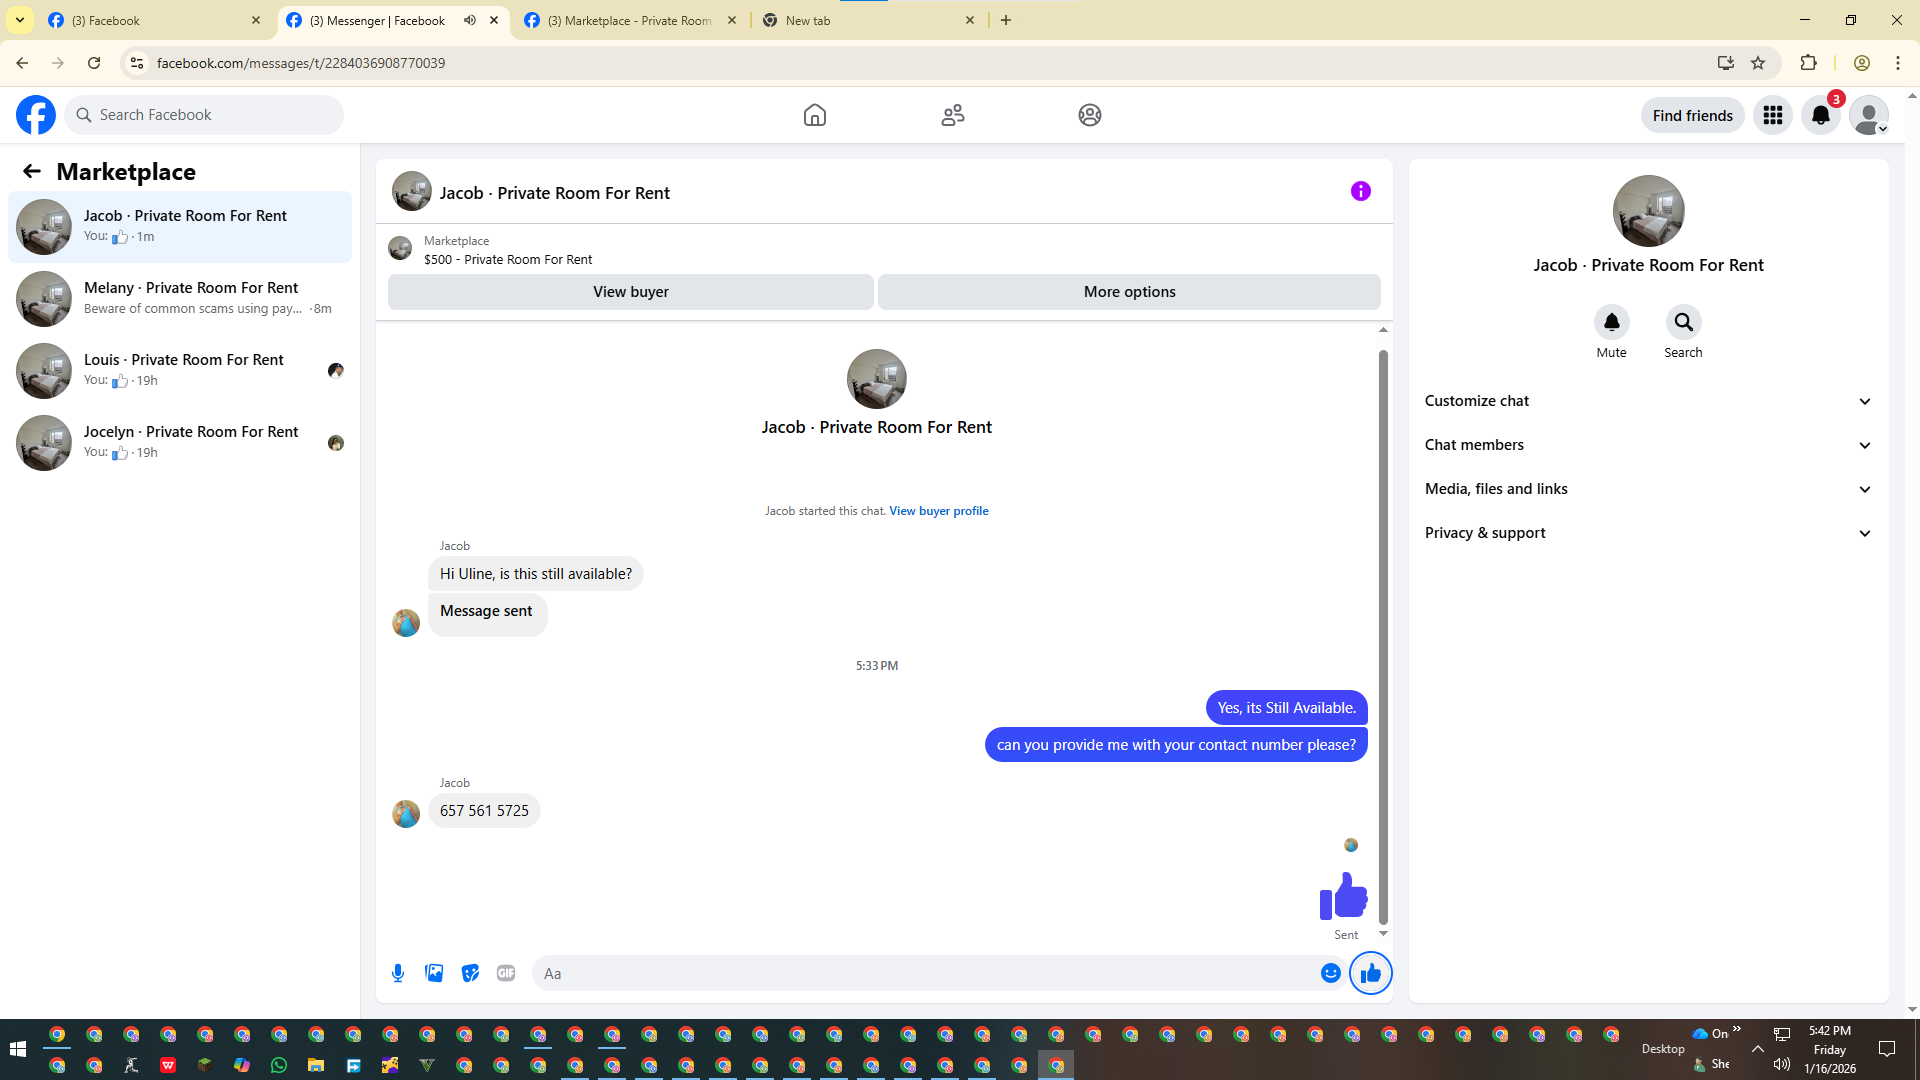Image resolution: width=1920 pixels, height=1080 pixels.
Task: Click the View buyer button
Action: 630,292
